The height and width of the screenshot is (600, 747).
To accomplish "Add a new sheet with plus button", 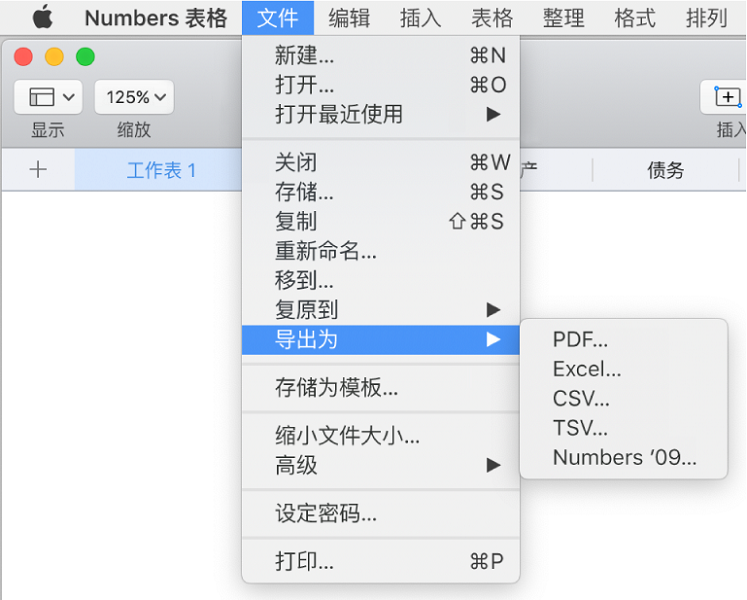I will tap(38, 170).
